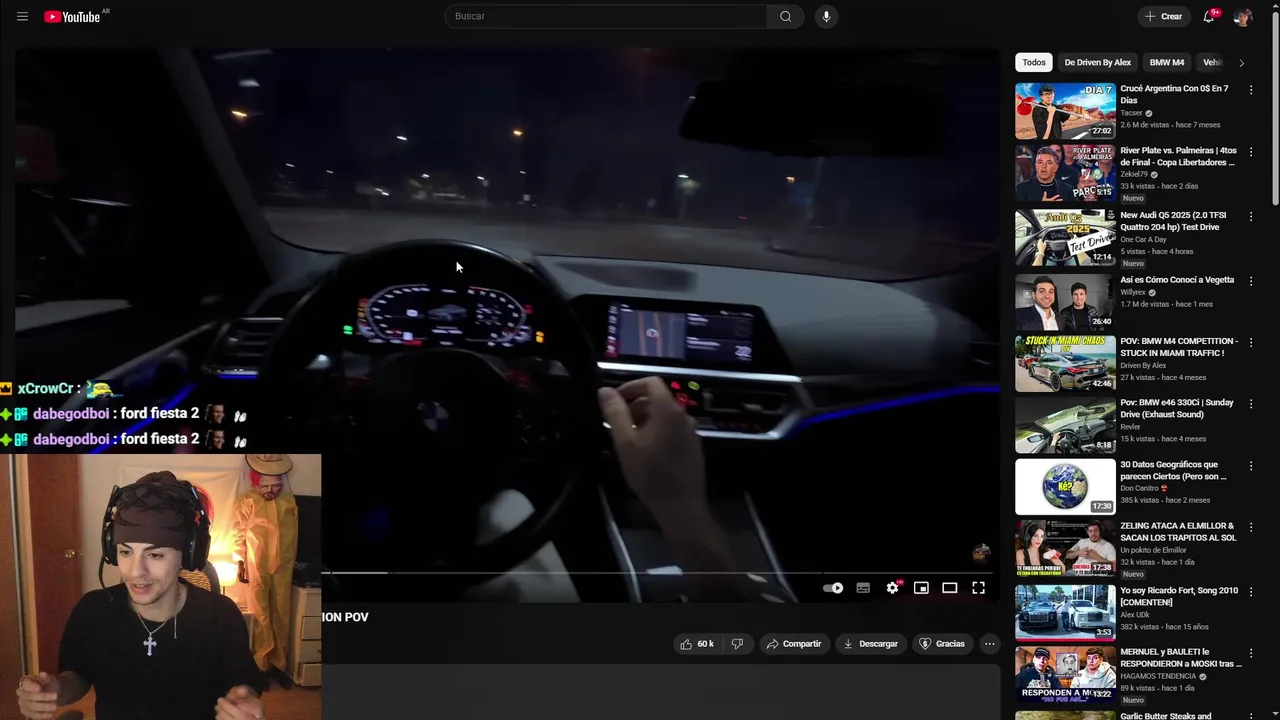
Task: Visit the Revler channel name
Action: (x=1131, y=426)
